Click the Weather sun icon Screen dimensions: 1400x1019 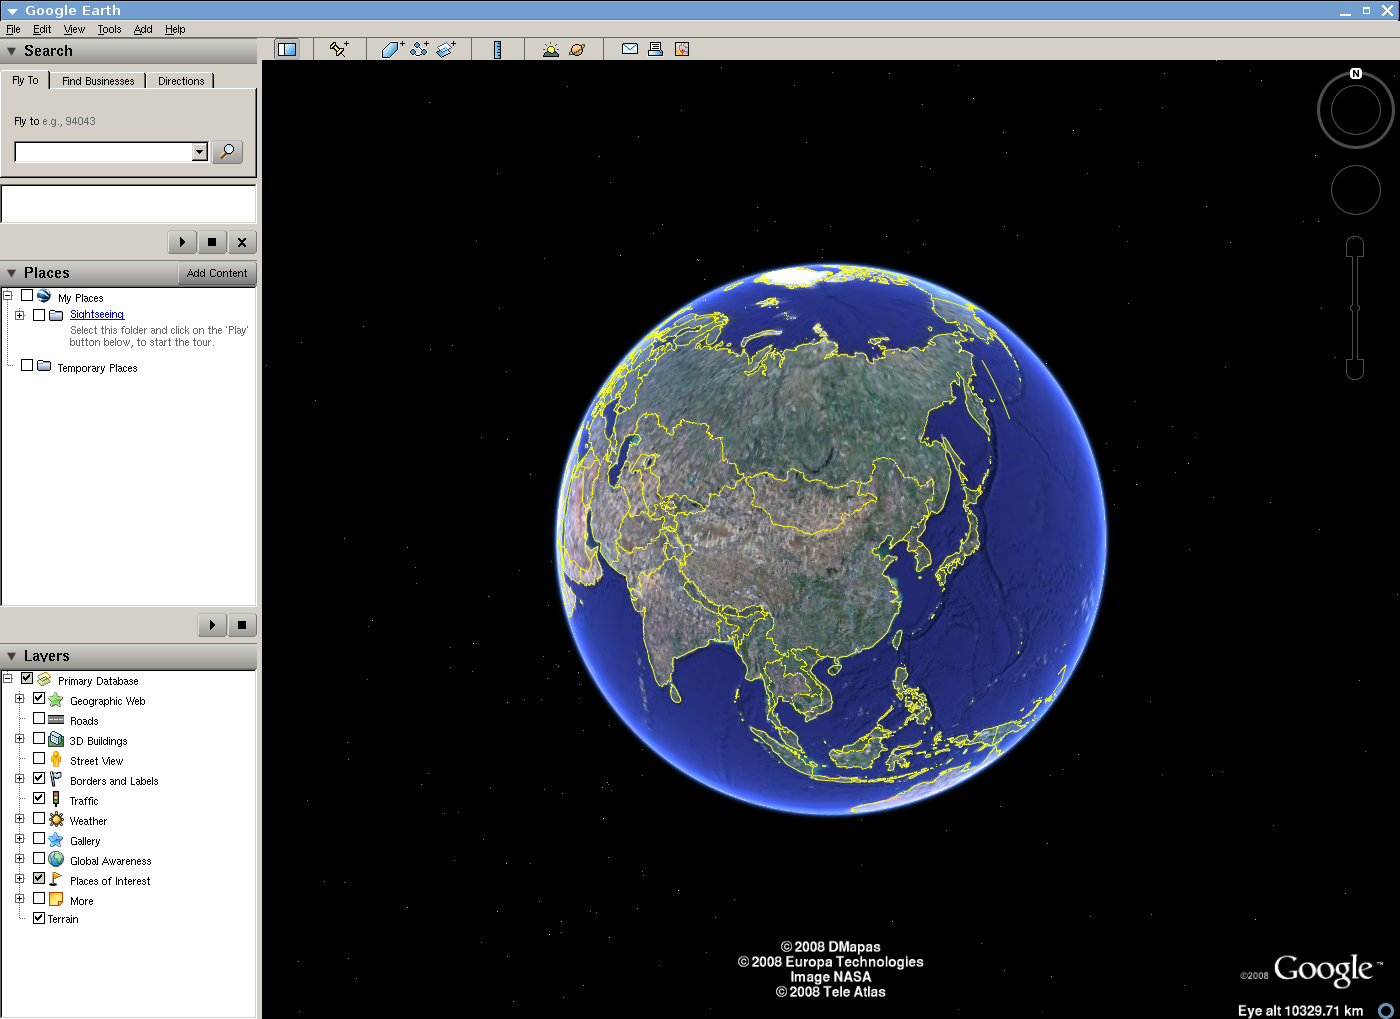56,820
